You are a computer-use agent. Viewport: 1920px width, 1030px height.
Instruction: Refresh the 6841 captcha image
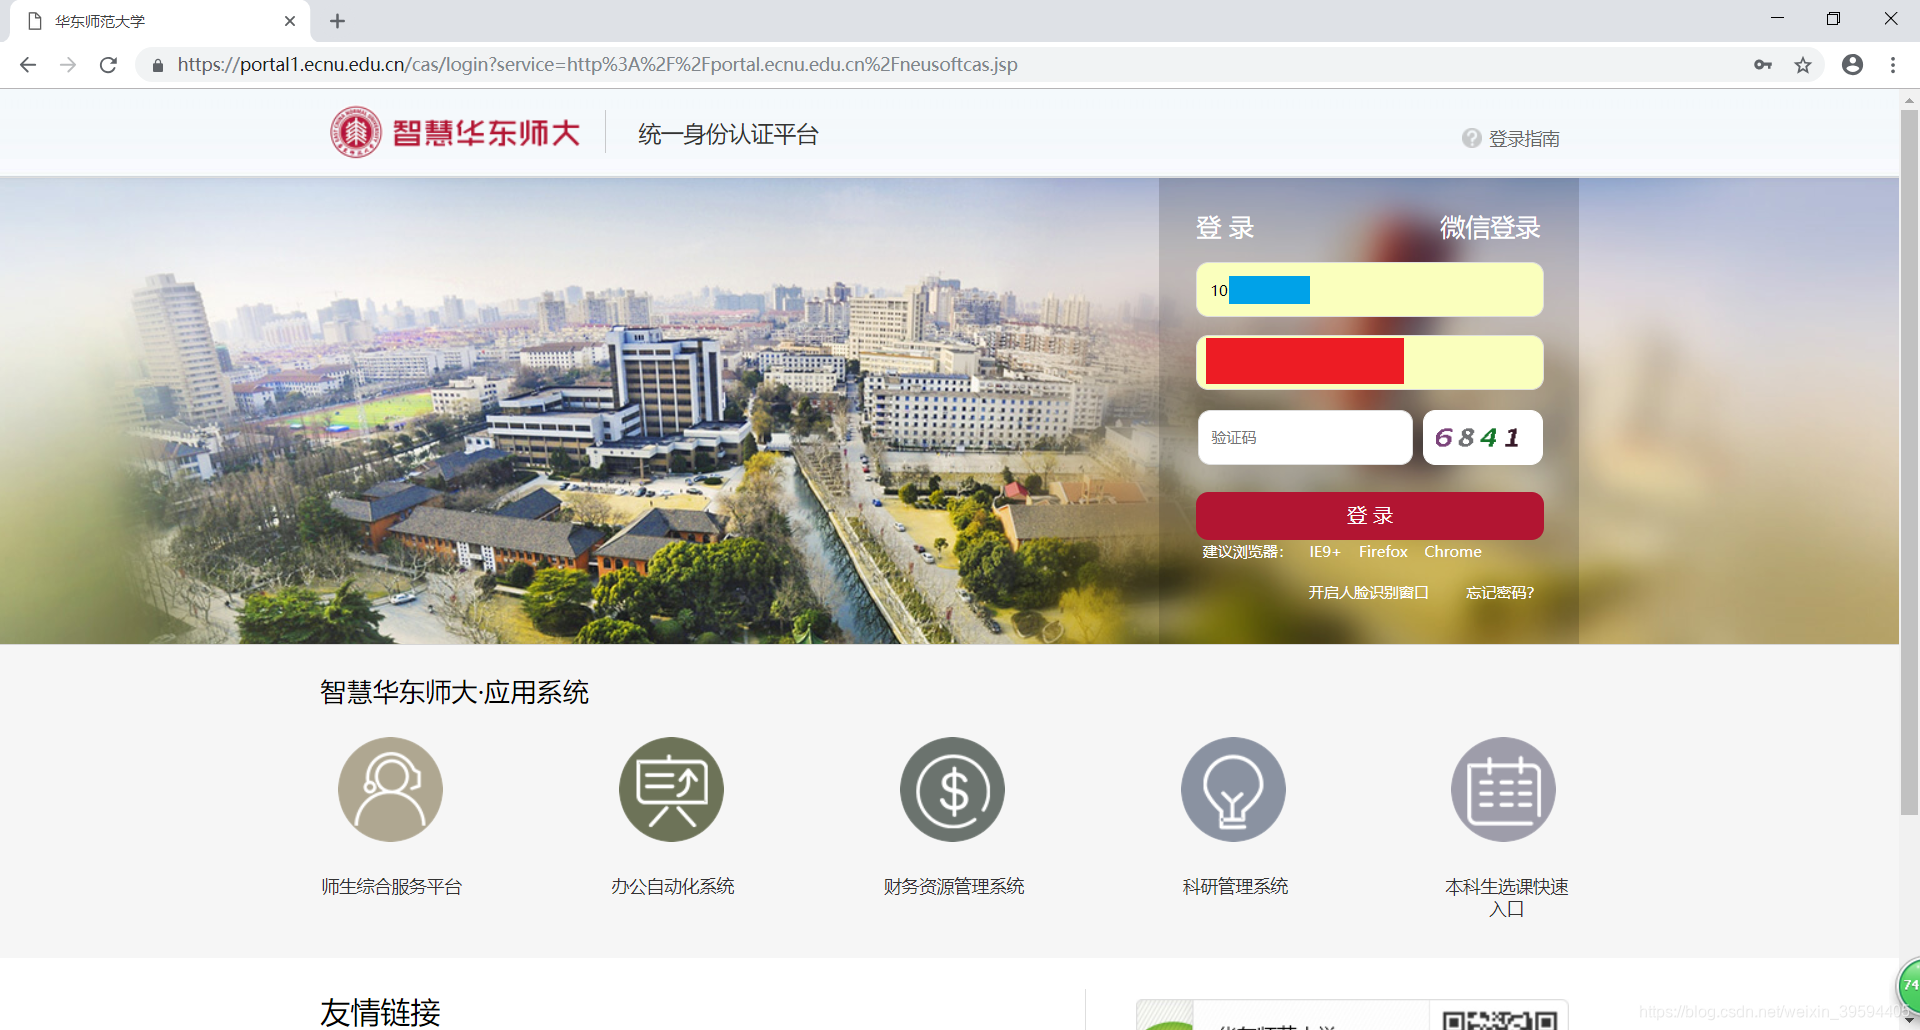pos(1483,437)
